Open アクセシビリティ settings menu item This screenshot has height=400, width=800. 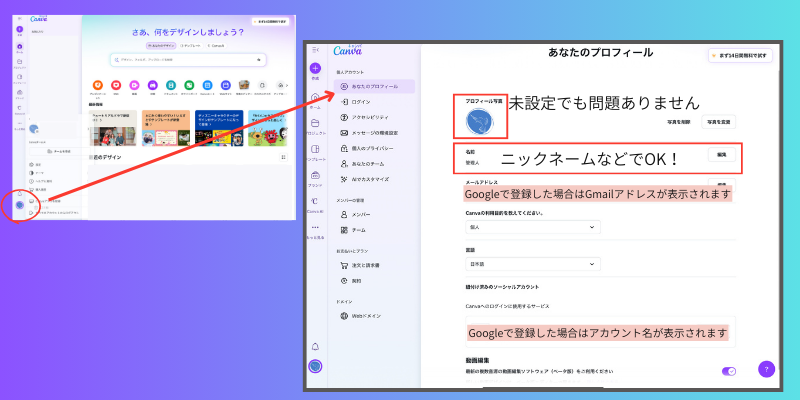(x=374, y=117)
